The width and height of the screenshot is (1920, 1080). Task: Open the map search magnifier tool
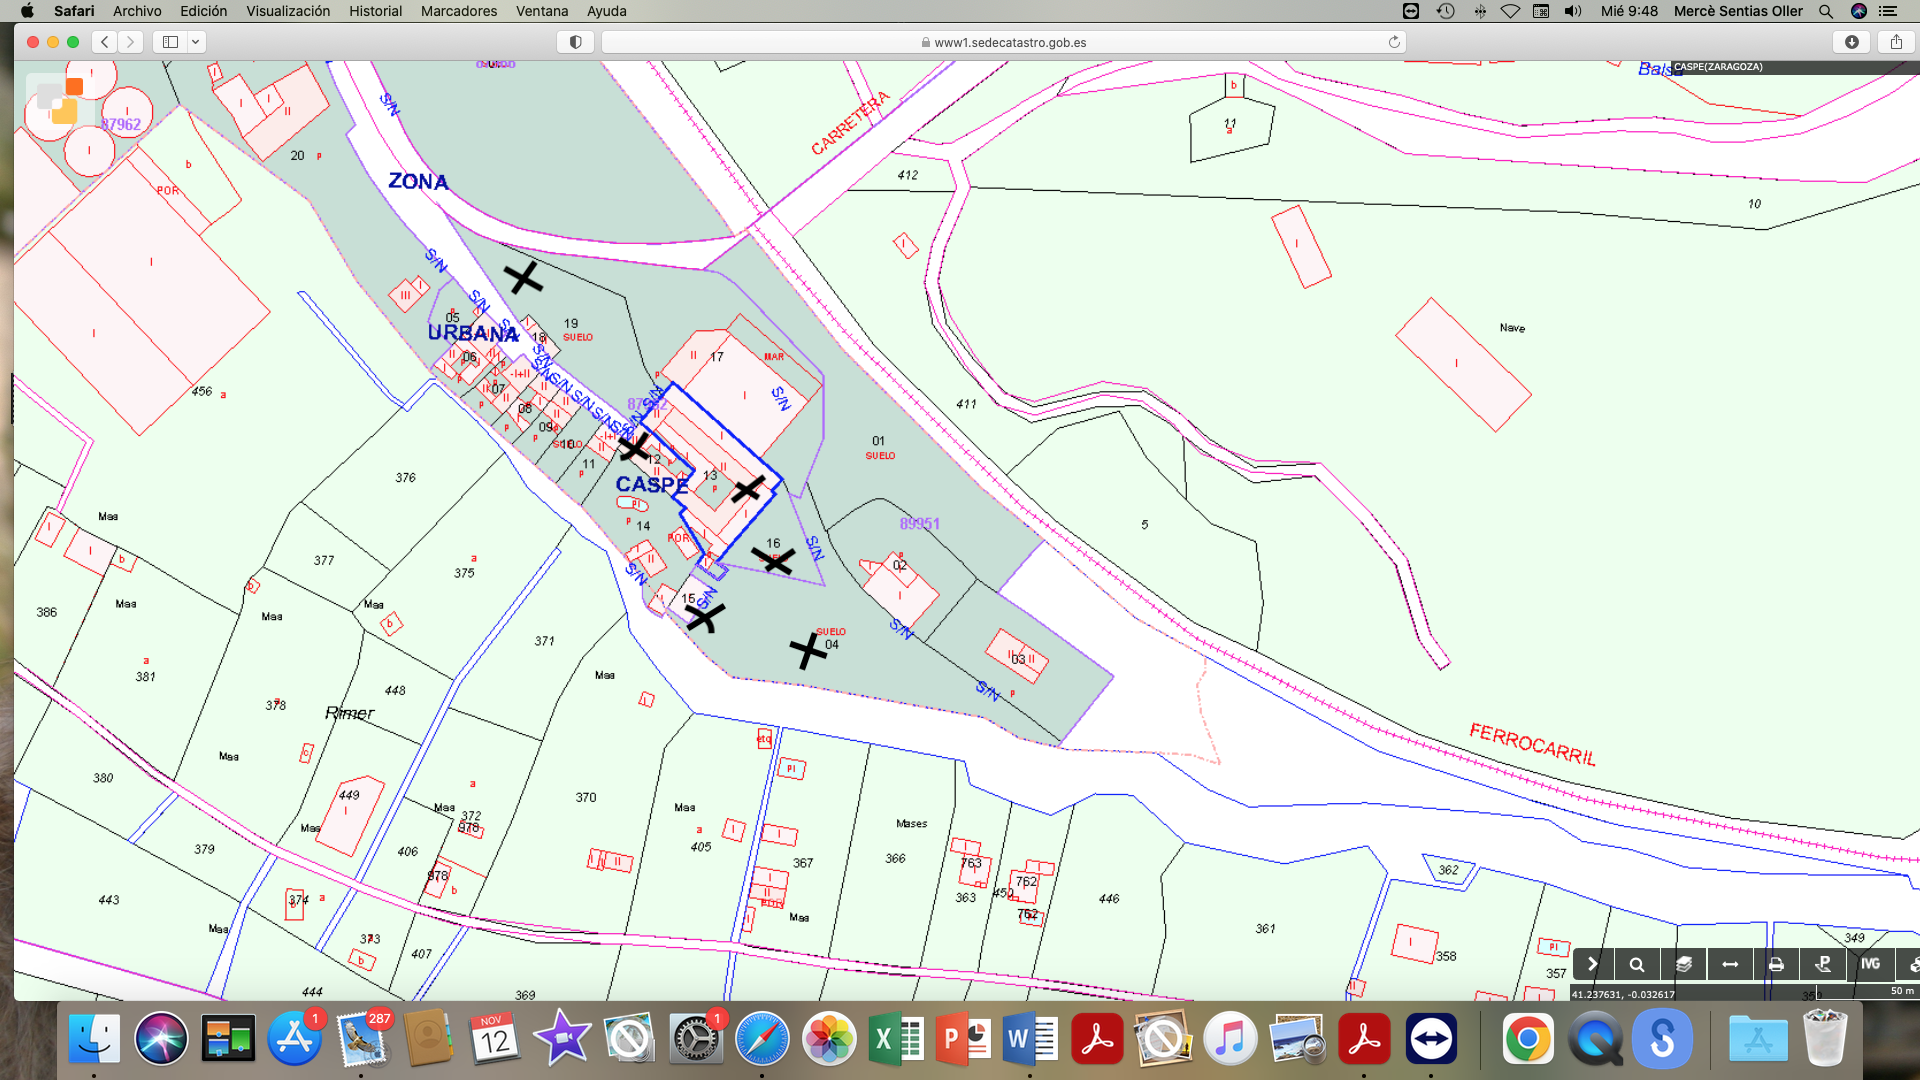tap(1637, 965)
